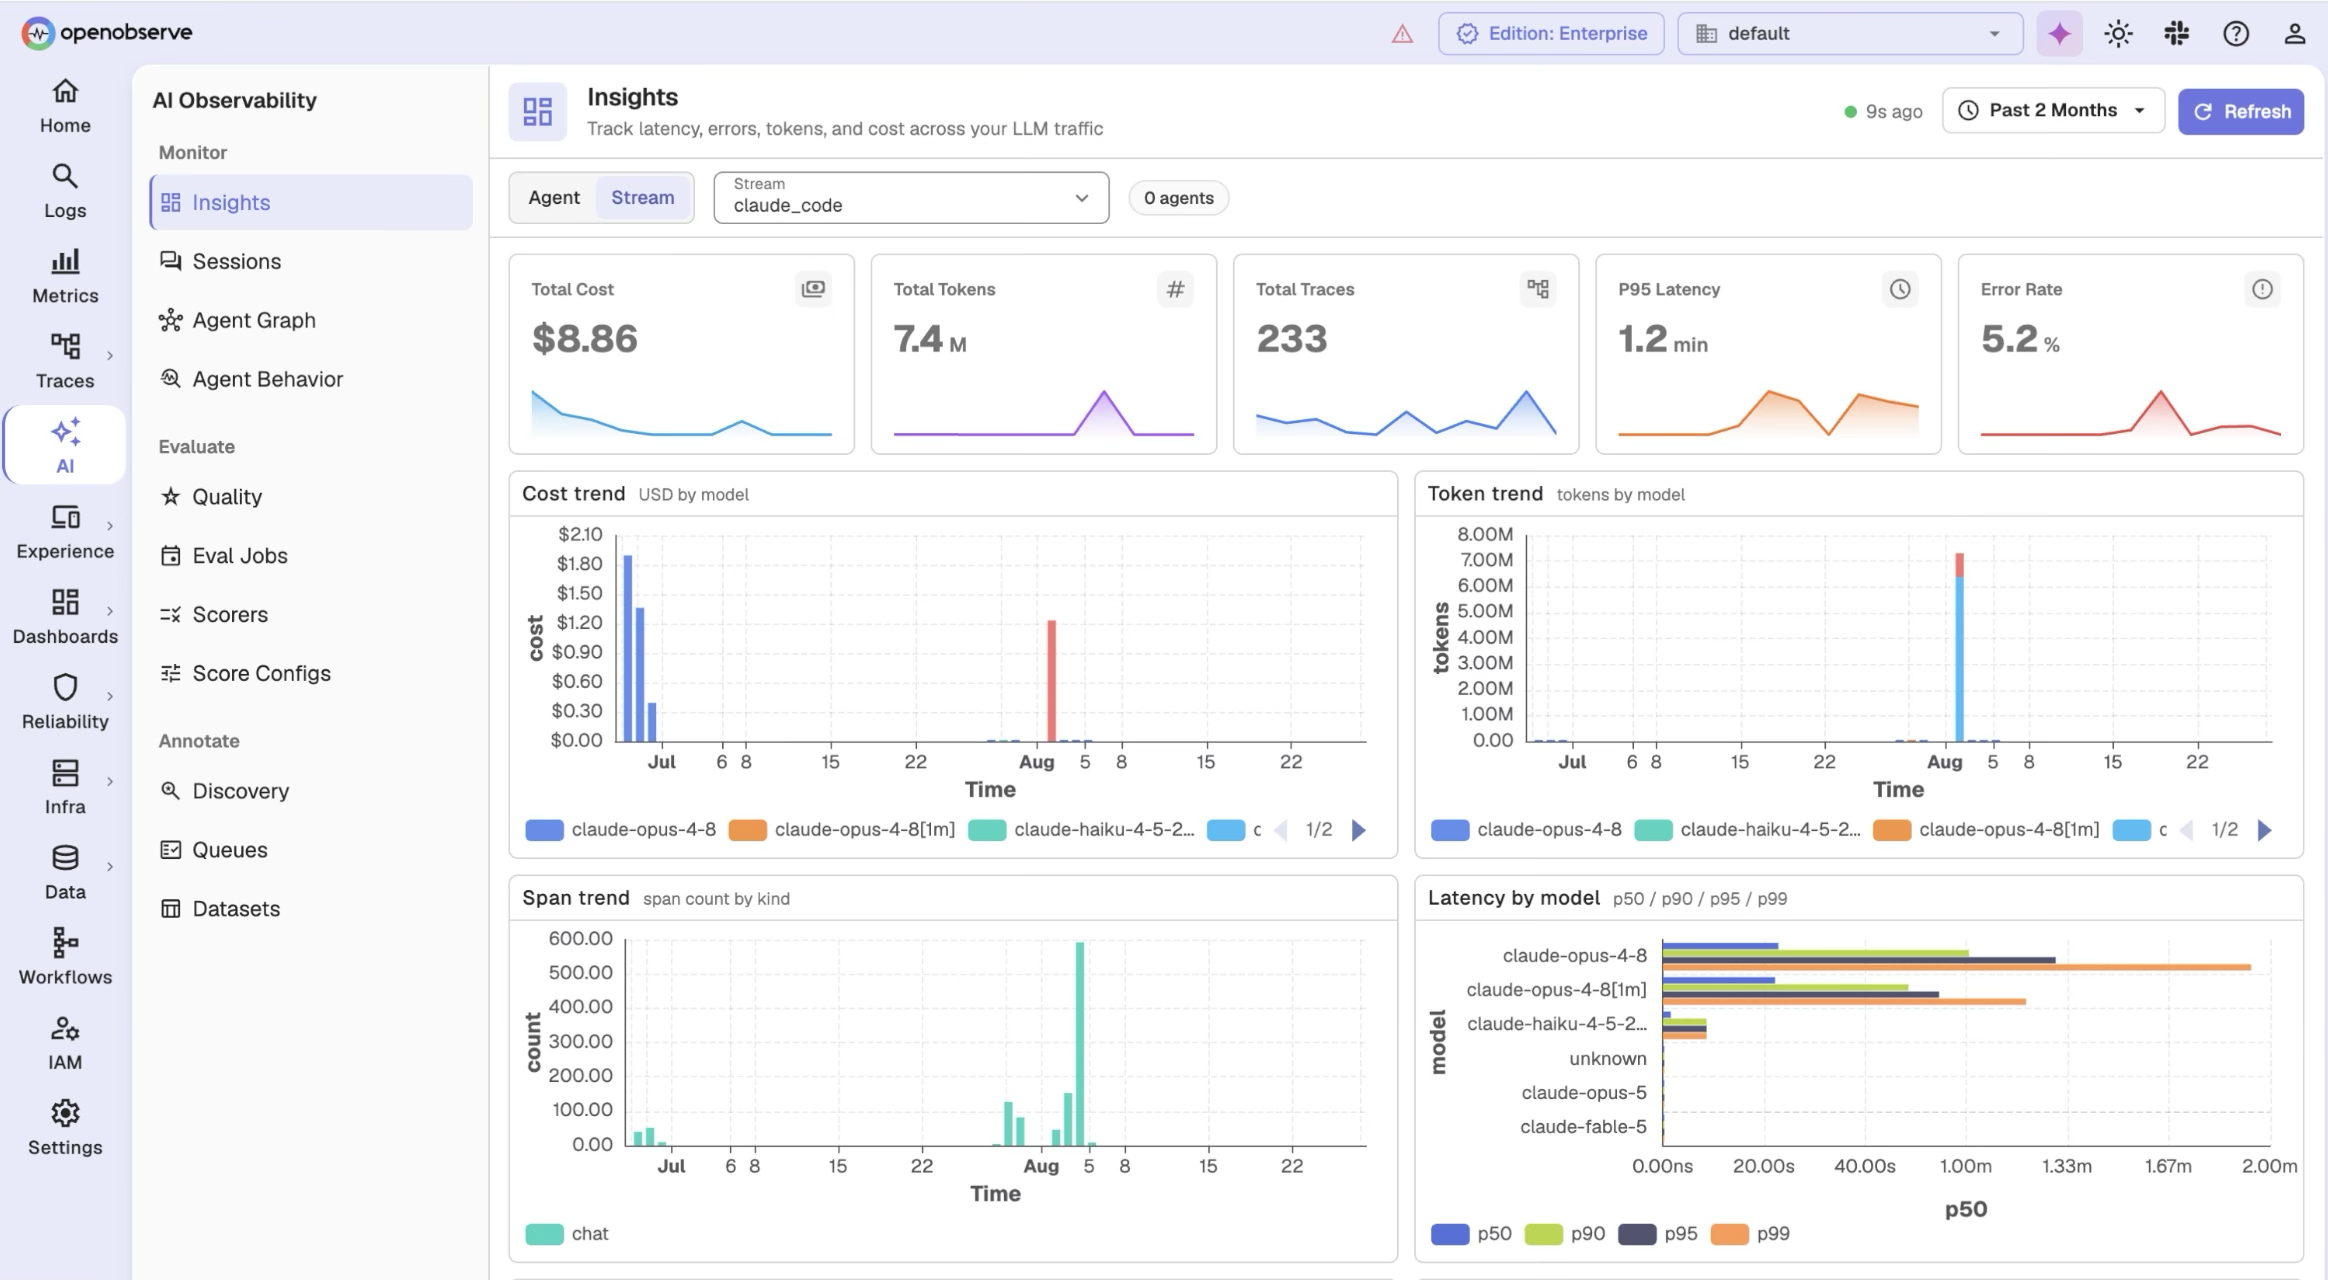Expand the Dashboards submenu chevron

pos(110,611)
